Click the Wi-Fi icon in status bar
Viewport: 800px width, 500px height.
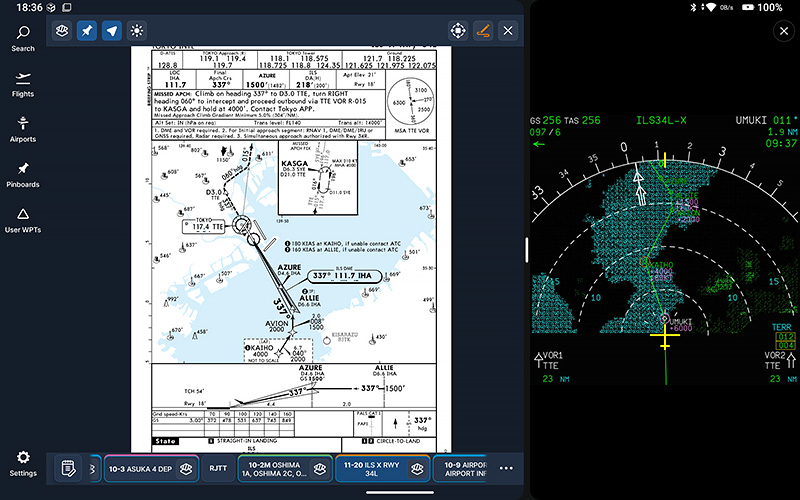709,7
